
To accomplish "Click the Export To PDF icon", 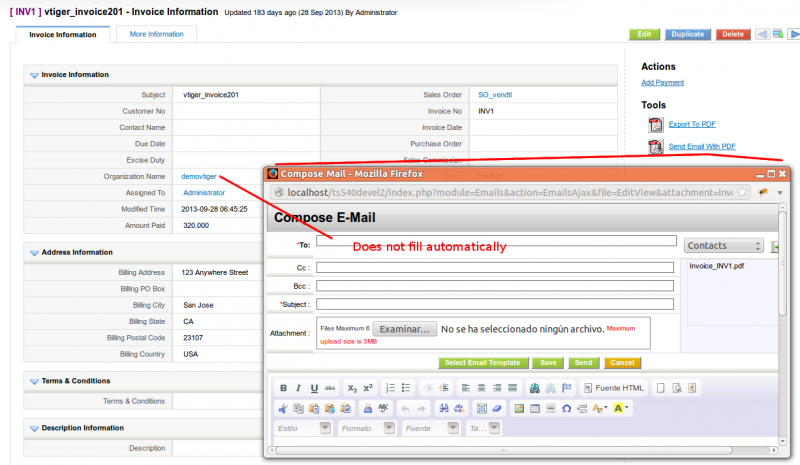I will [x=655, y=124].
